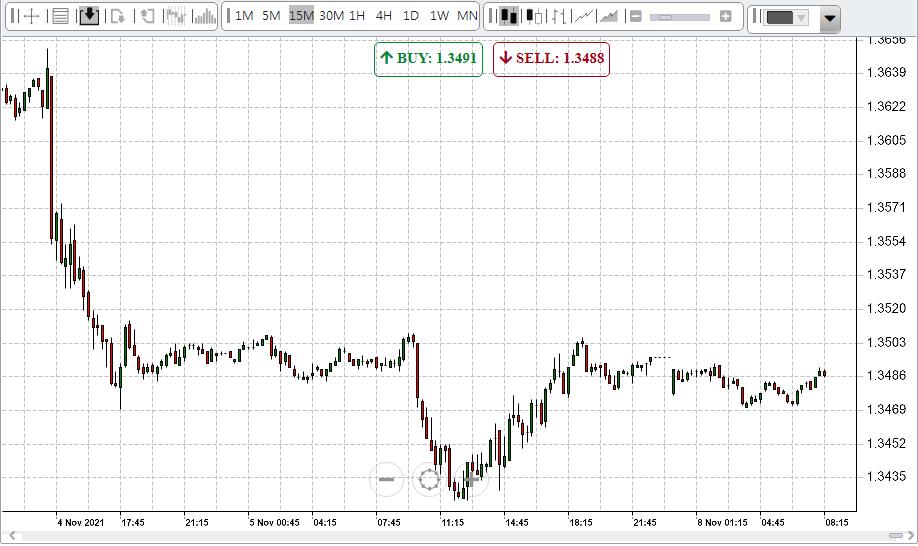918x546 pixels.
Task: Click the first toolbar group drag handle
Action: (13, 16)
